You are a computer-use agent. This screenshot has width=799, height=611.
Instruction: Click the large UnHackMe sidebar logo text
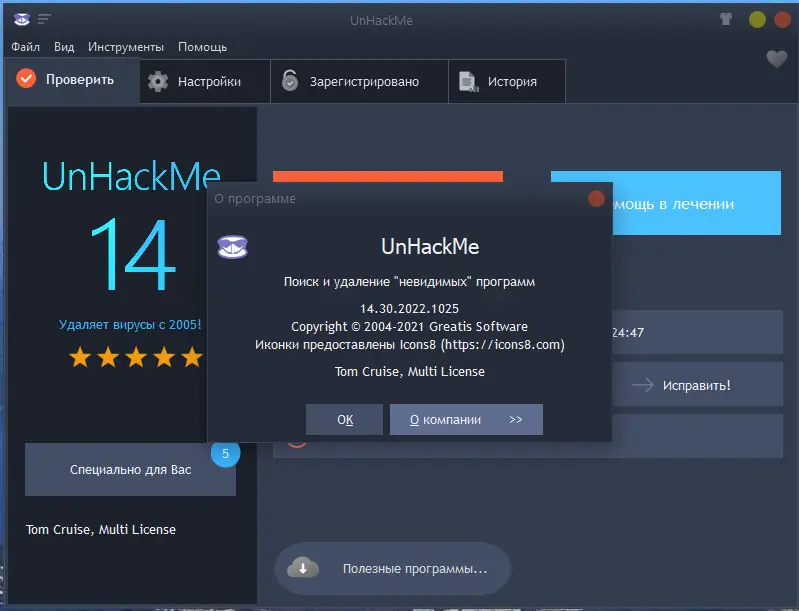pos(131,176)
